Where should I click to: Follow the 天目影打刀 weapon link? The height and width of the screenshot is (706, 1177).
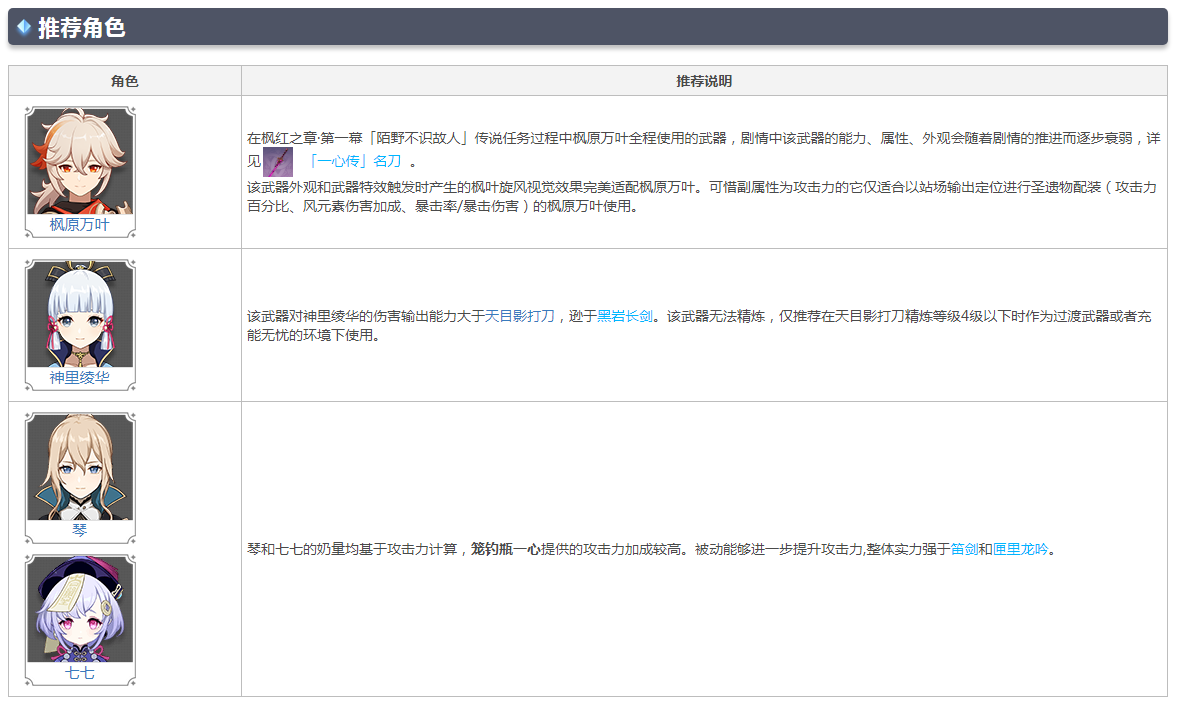pyautogui.click(x=519, y=316)
